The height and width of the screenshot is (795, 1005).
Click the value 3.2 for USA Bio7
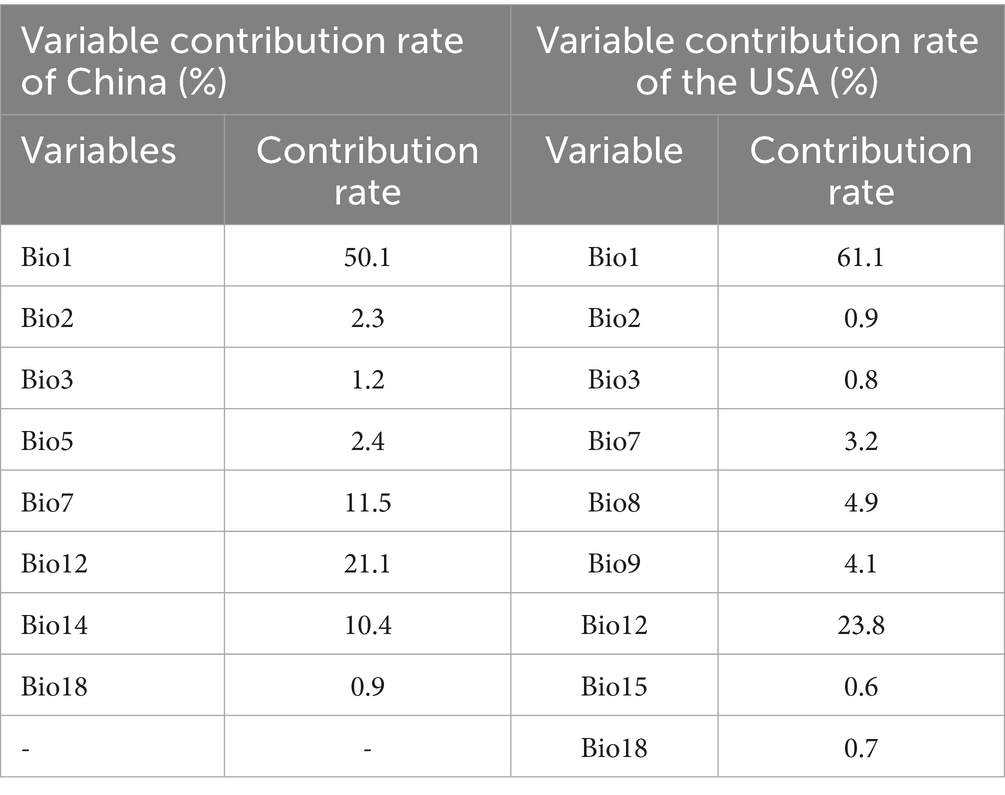tap(860, 440)
